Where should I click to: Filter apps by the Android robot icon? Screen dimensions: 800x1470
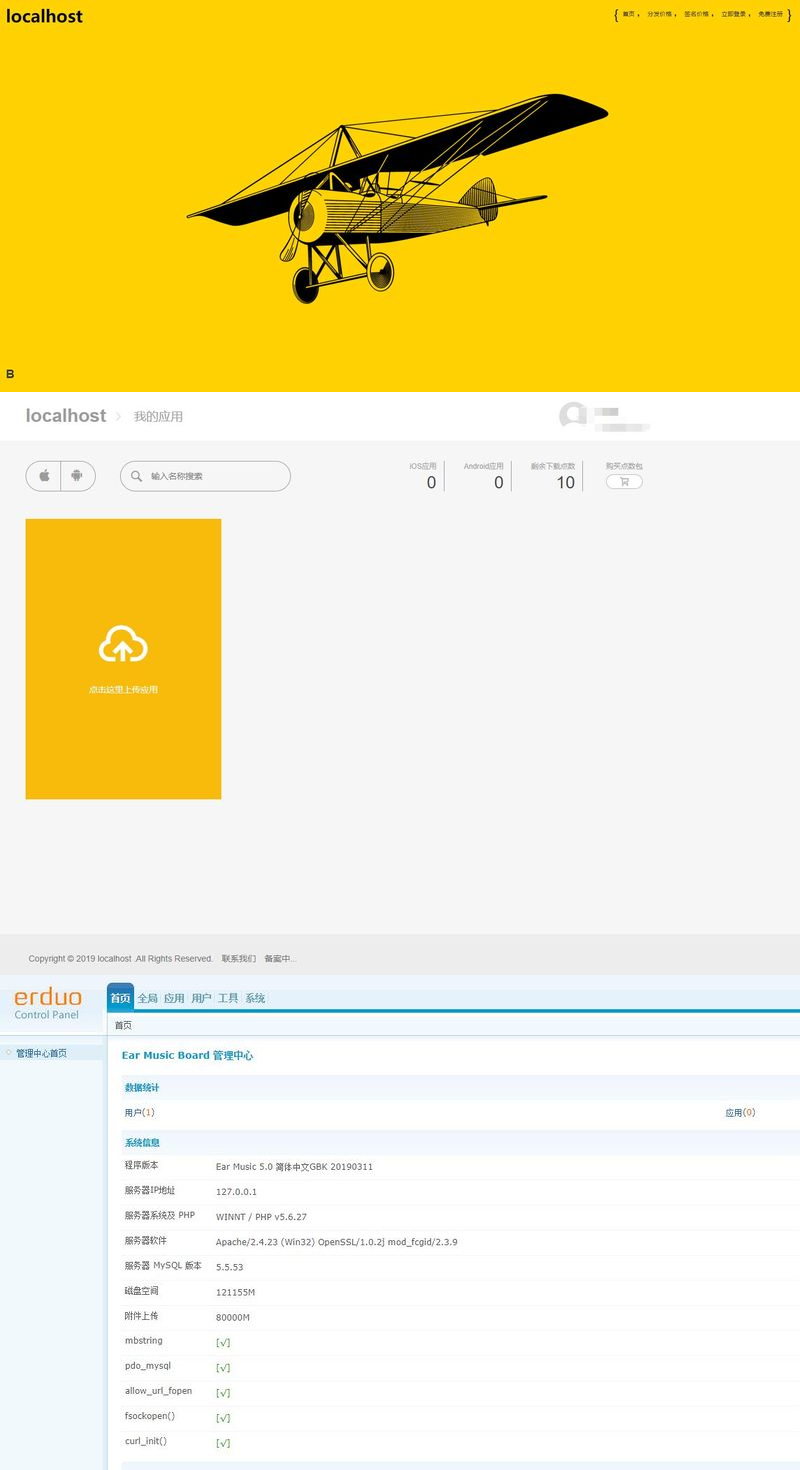(77, 476)
